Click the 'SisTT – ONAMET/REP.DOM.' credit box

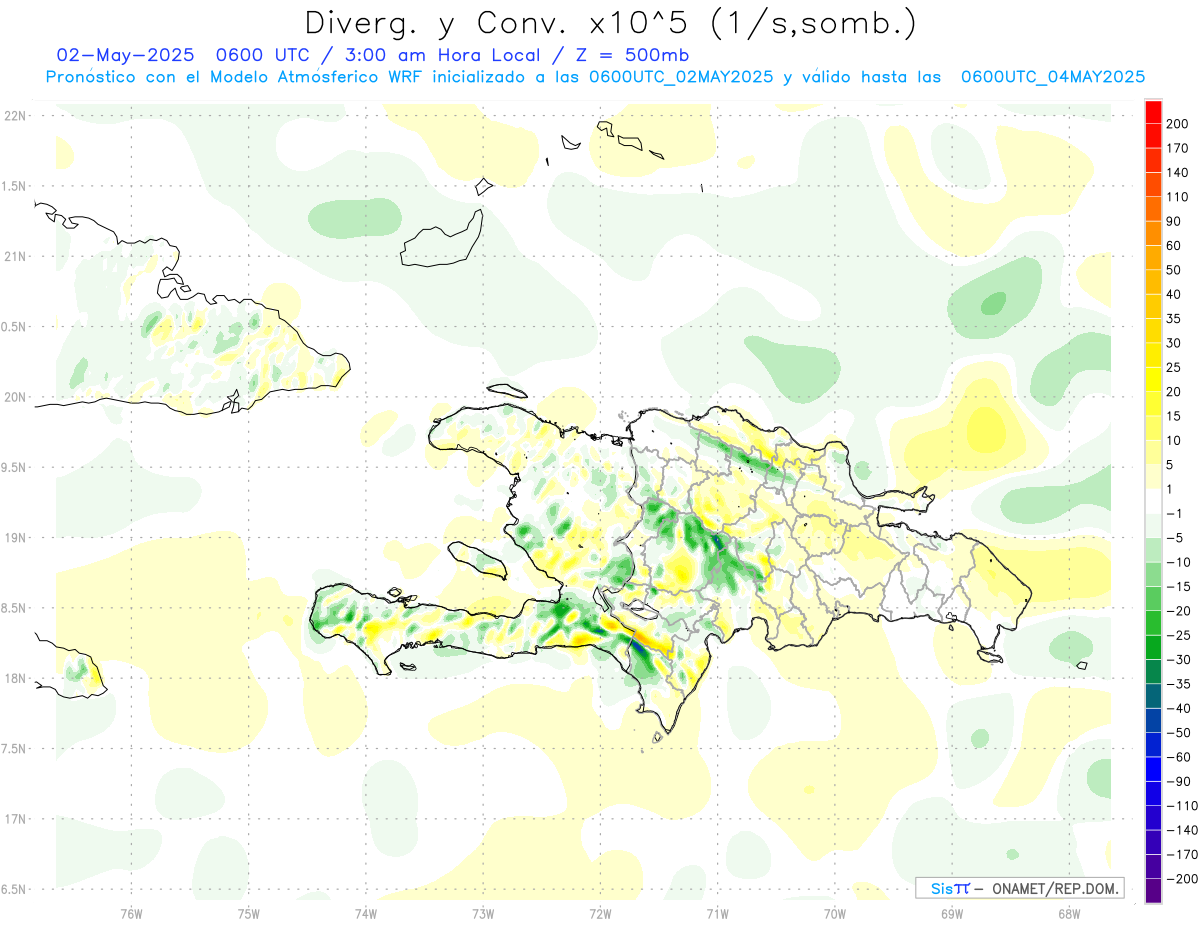point(1019,888)
